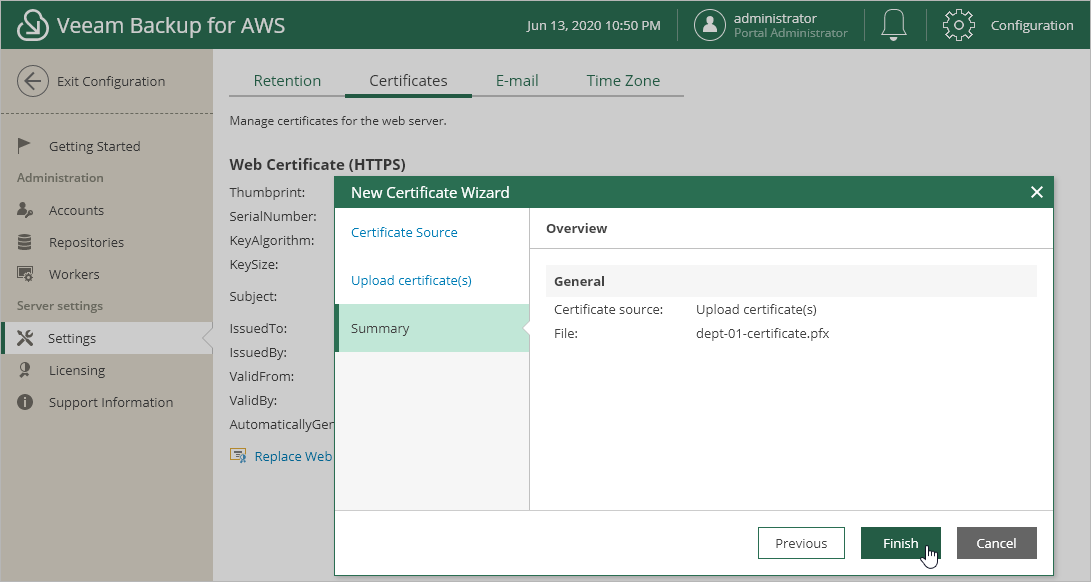Click the IssuedTo field label
1091x582 pixels.
click(258, 329)
